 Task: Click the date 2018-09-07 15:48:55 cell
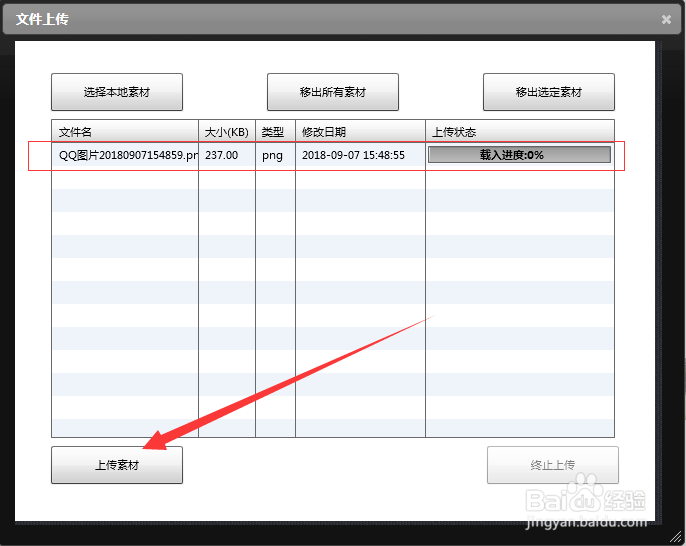[360, 155]
